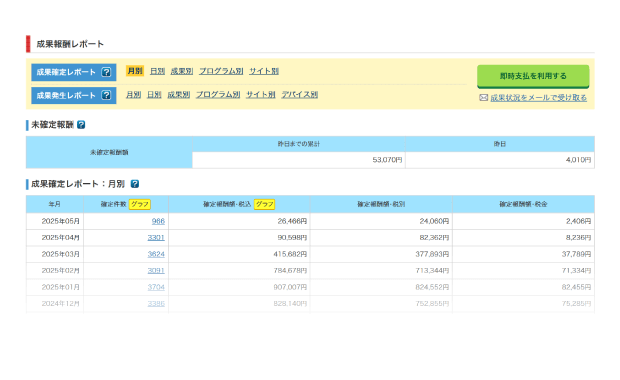Select プログラム別 in 成果確定レポート row
Viewport: 620px width, 380px height.
(221, 71)
